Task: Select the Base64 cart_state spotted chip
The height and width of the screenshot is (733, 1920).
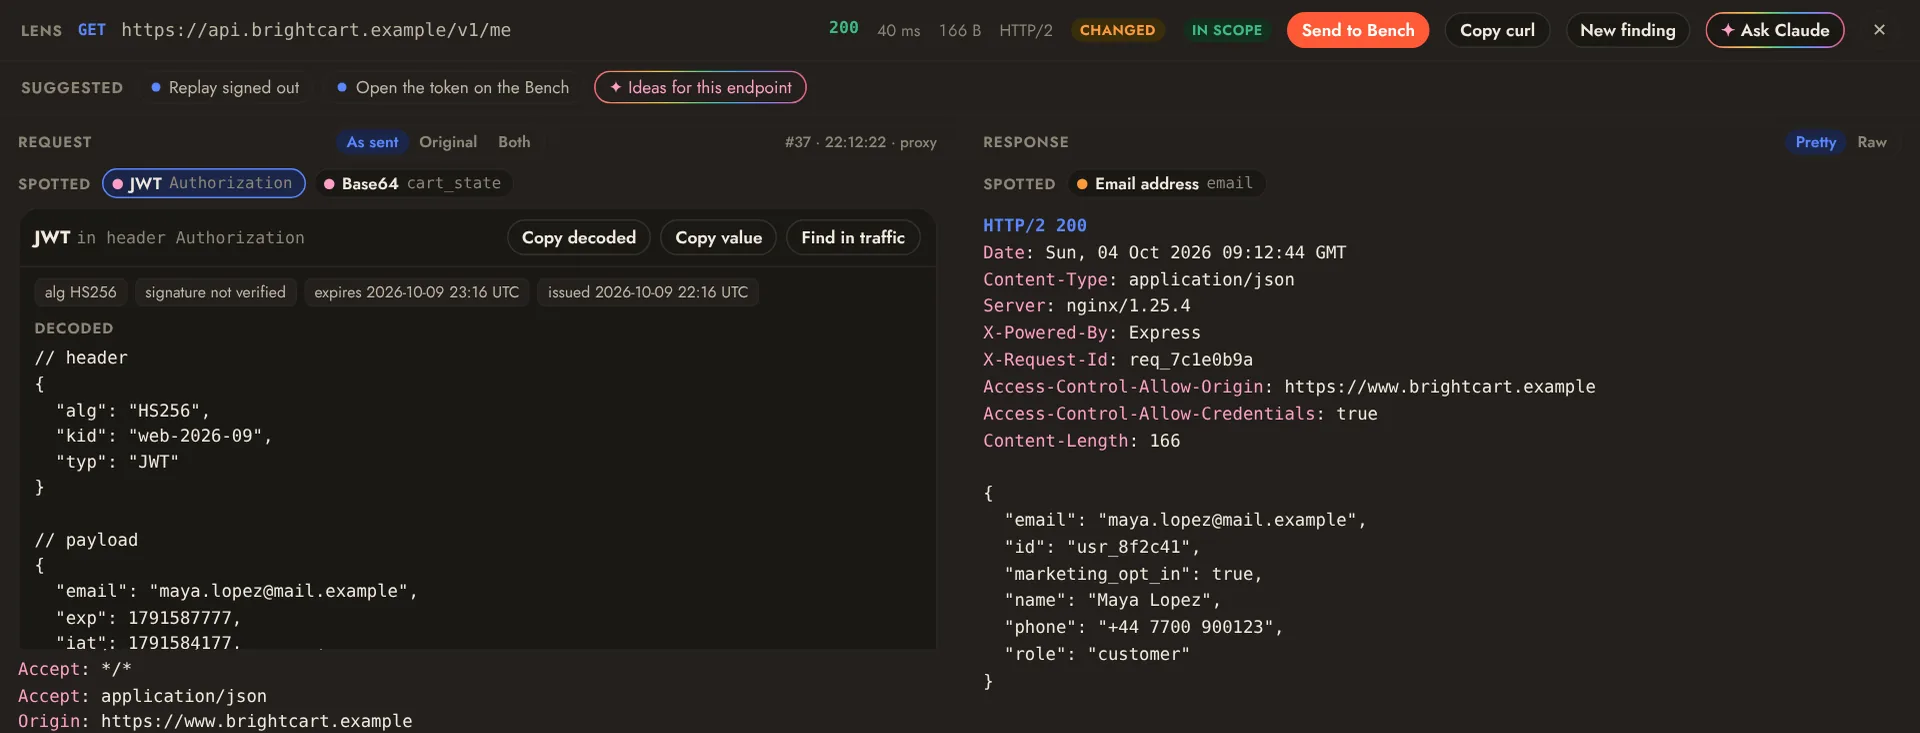Action: (x=414, y=183)
